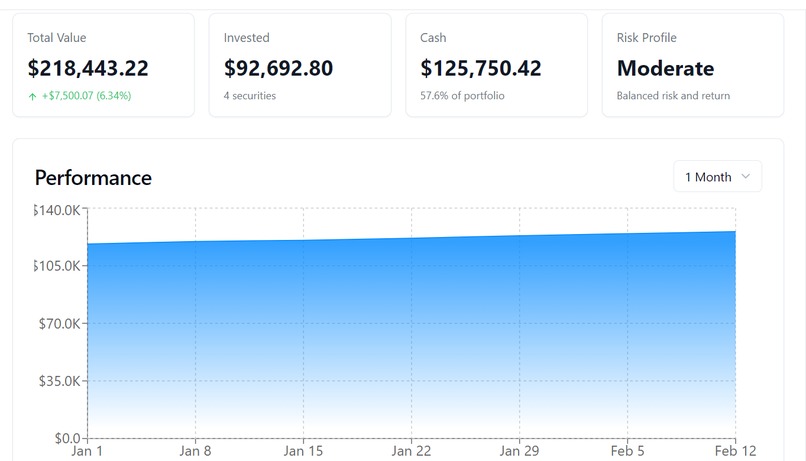Click the Feb 12 chart endpoint label
This screenshot has width=806, height=461.
pyautogui.click(x=735, y=451)
